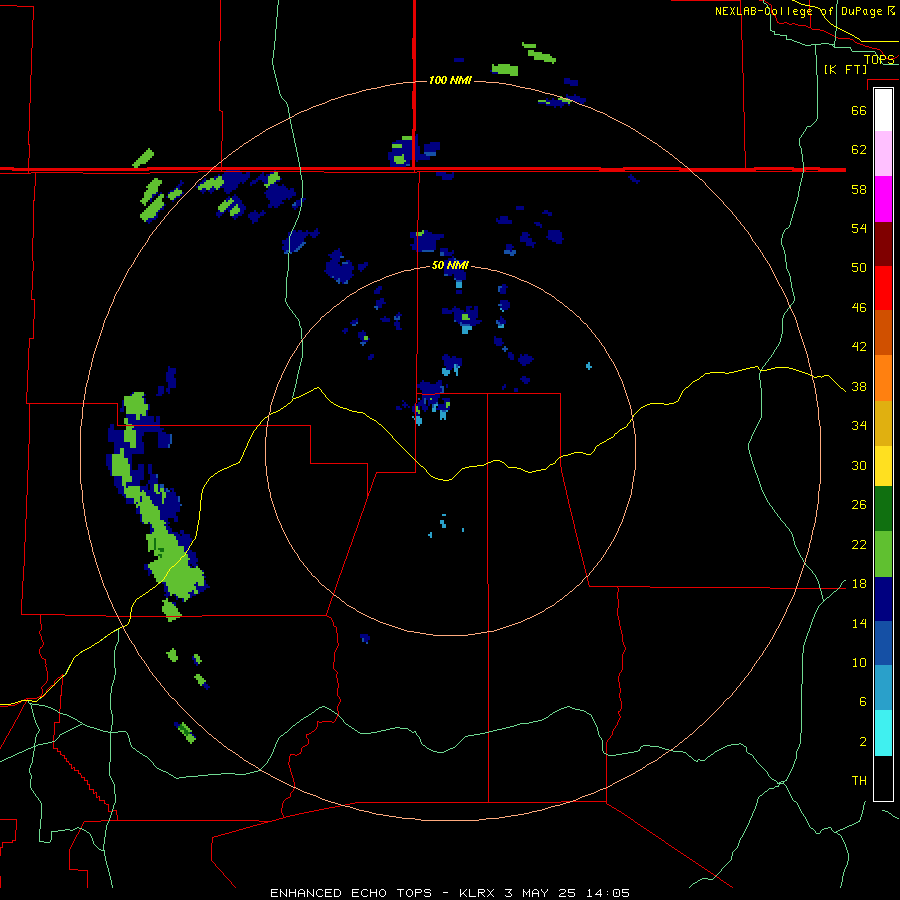Pick the bright orange legend swatch
The width and height of the screenshot is (900, 900).
(883, 378)
